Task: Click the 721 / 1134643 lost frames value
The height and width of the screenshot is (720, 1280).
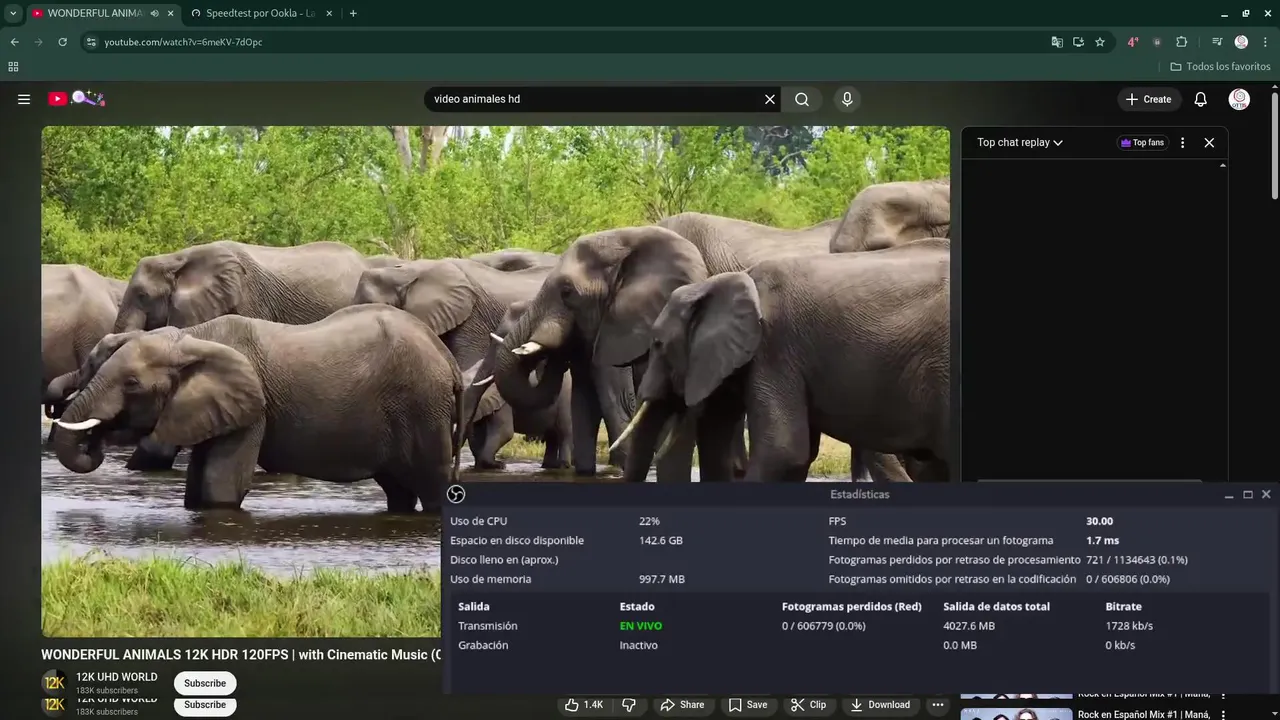Action: 1137,560
